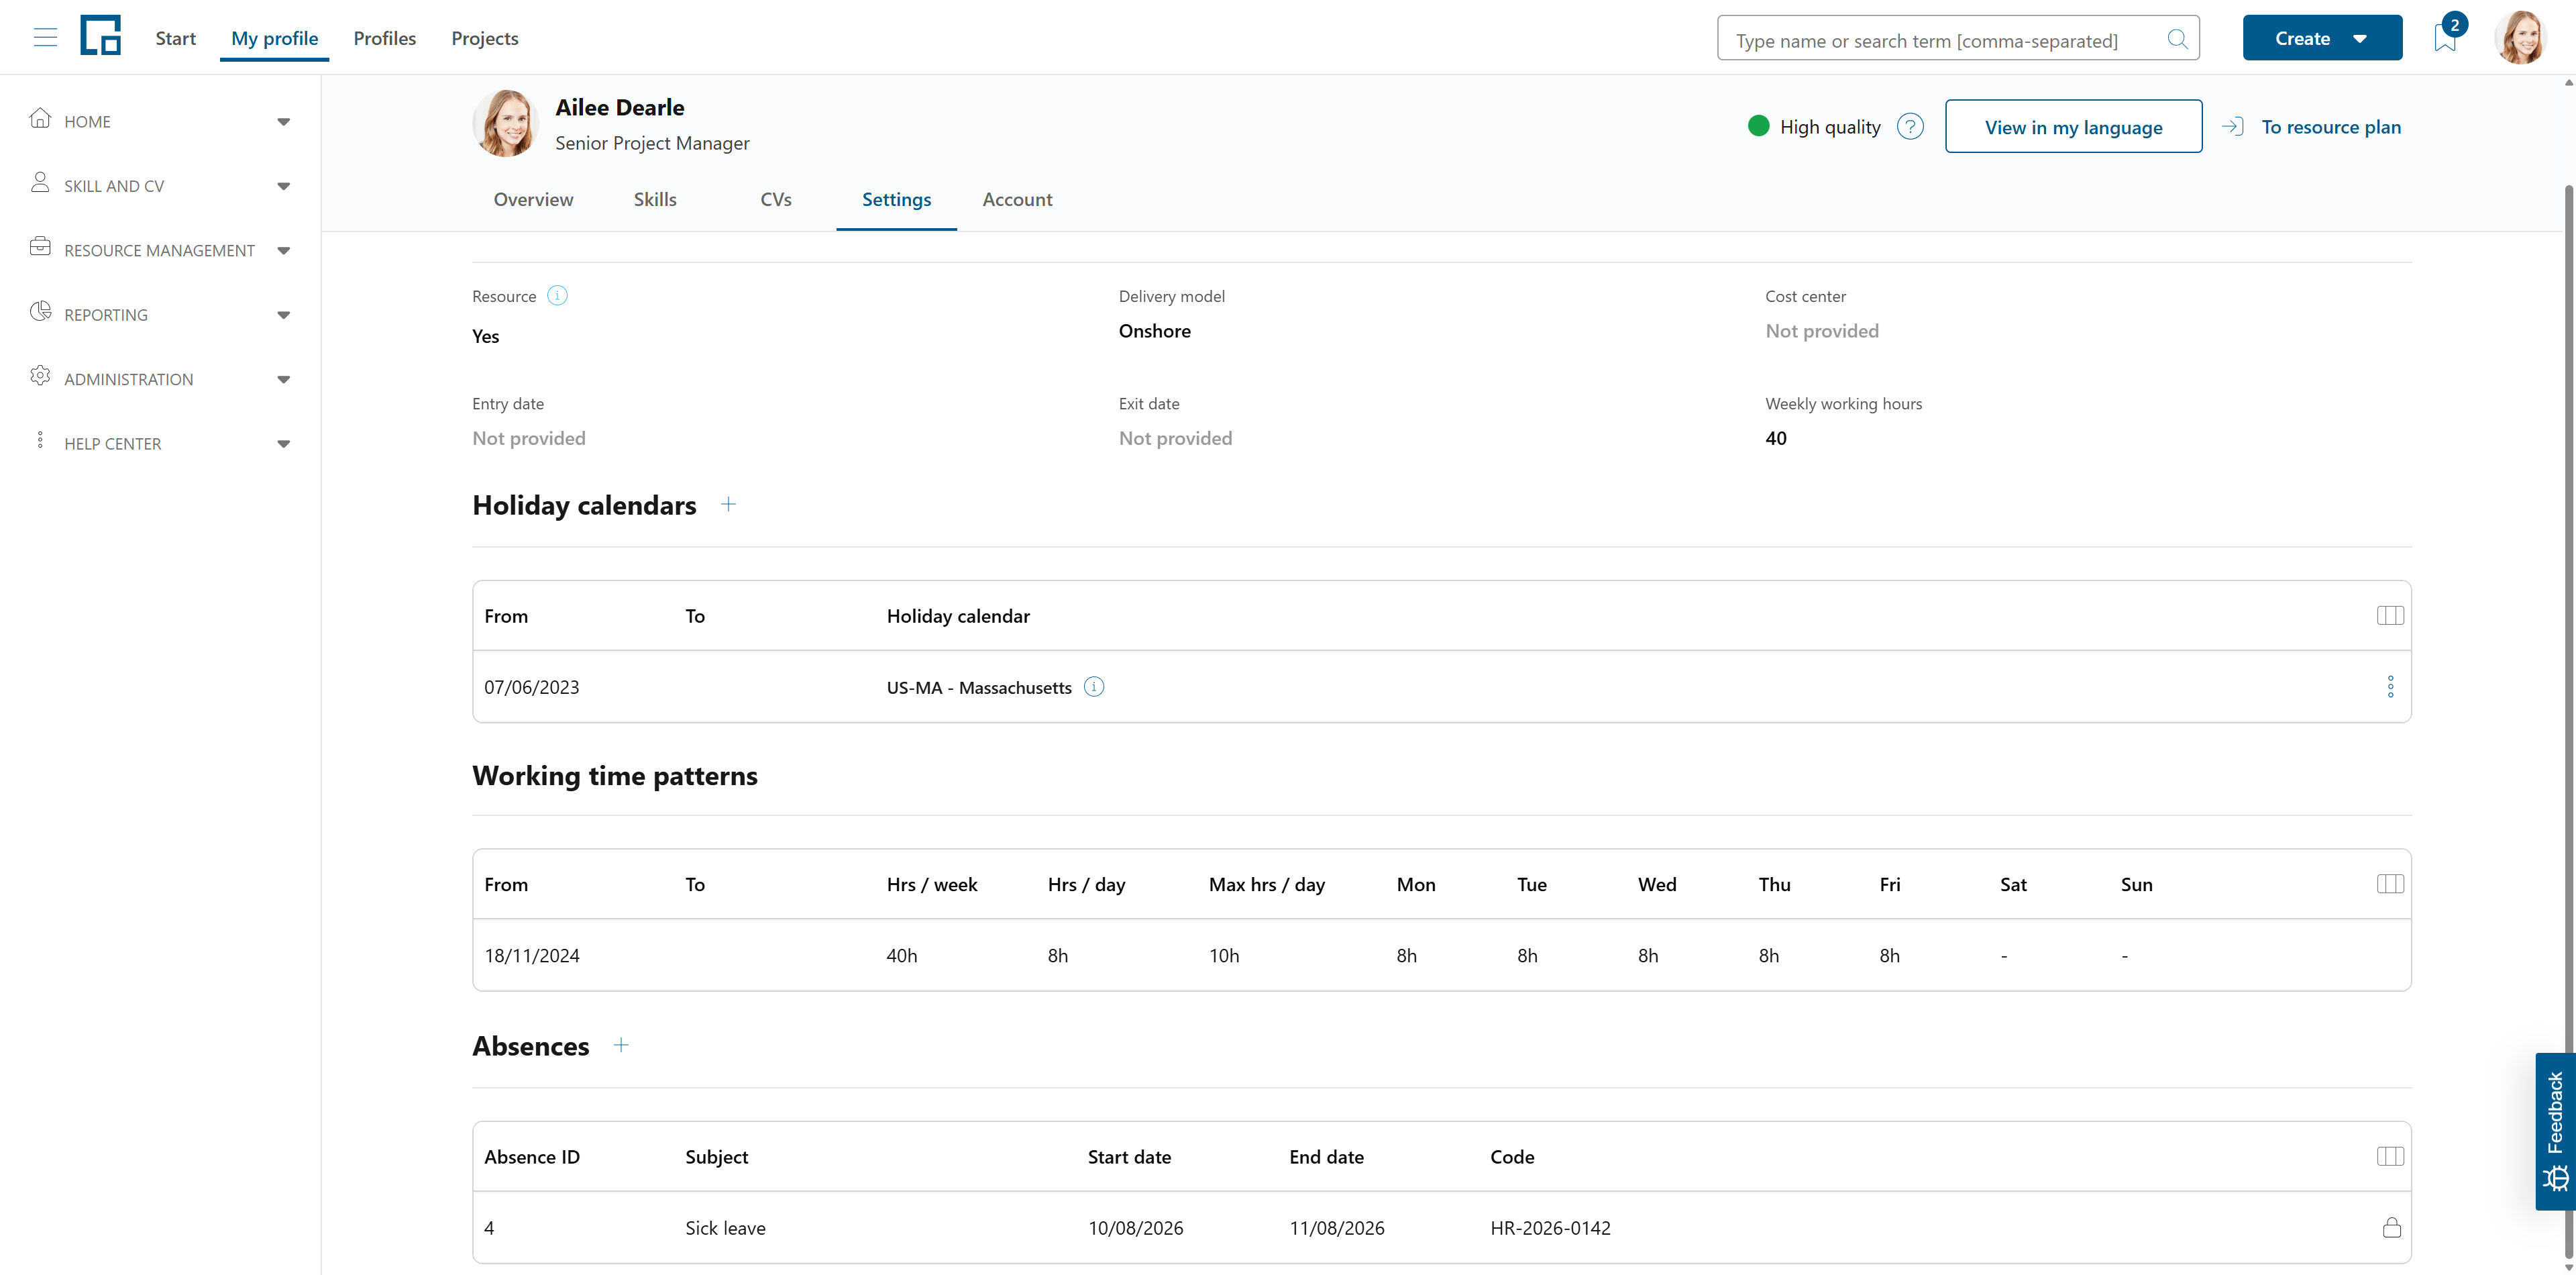Open column settings icon in Working time patterns table
The width and height of the screenshot is (2576, 1275).
[x=2390, y=884]
